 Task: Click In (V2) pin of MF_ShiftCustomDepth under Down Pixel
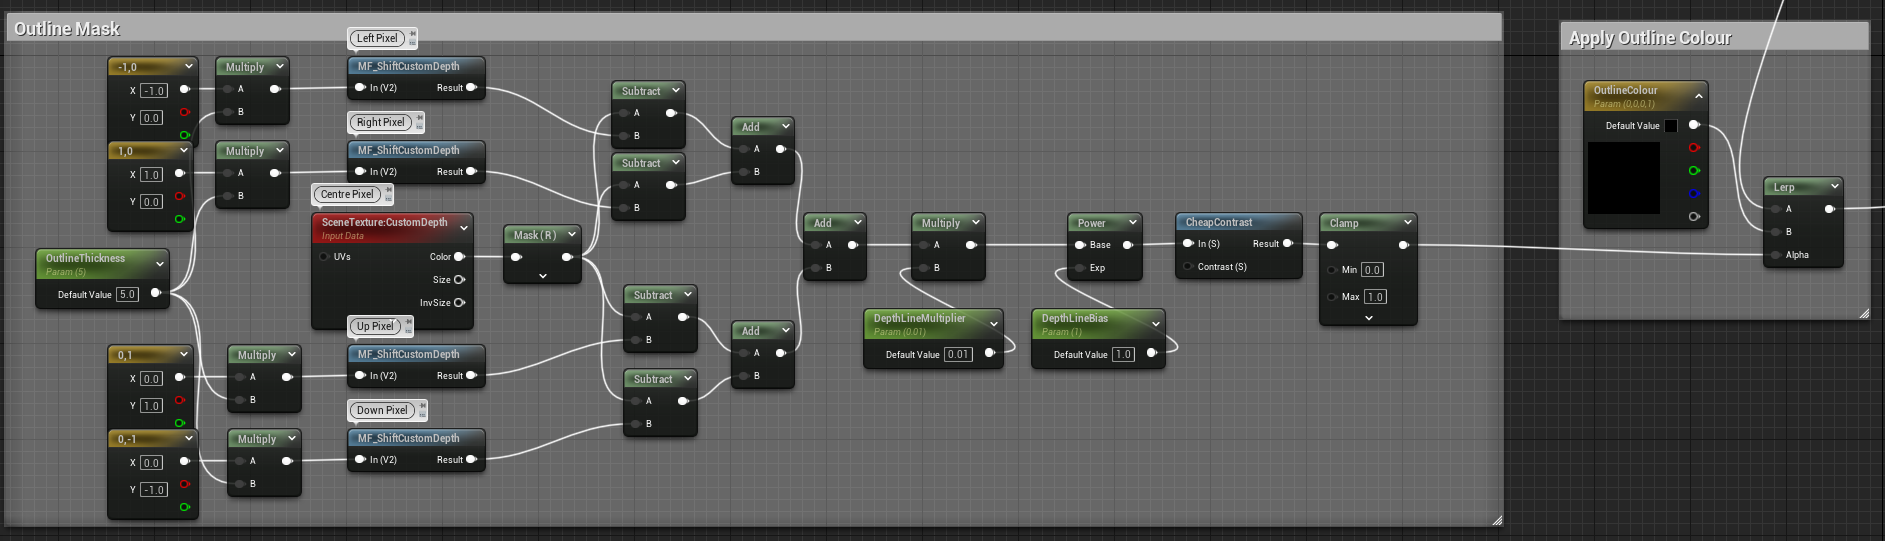360,460
